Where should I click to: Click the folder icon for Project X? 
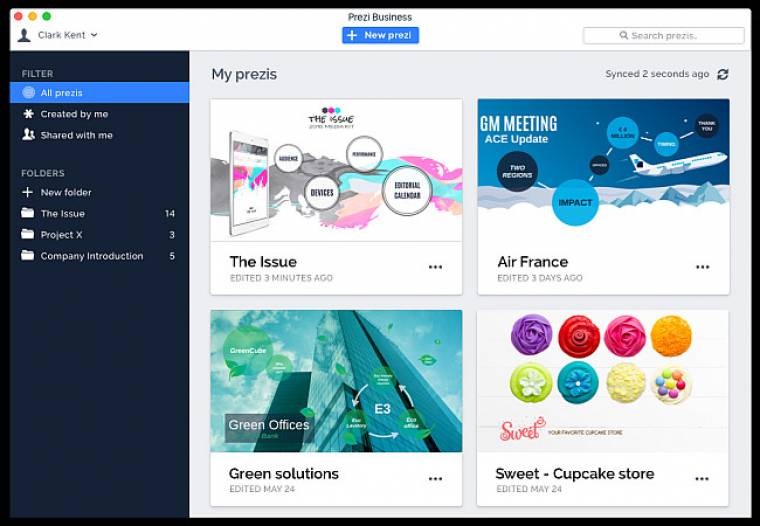coord(28,234)
